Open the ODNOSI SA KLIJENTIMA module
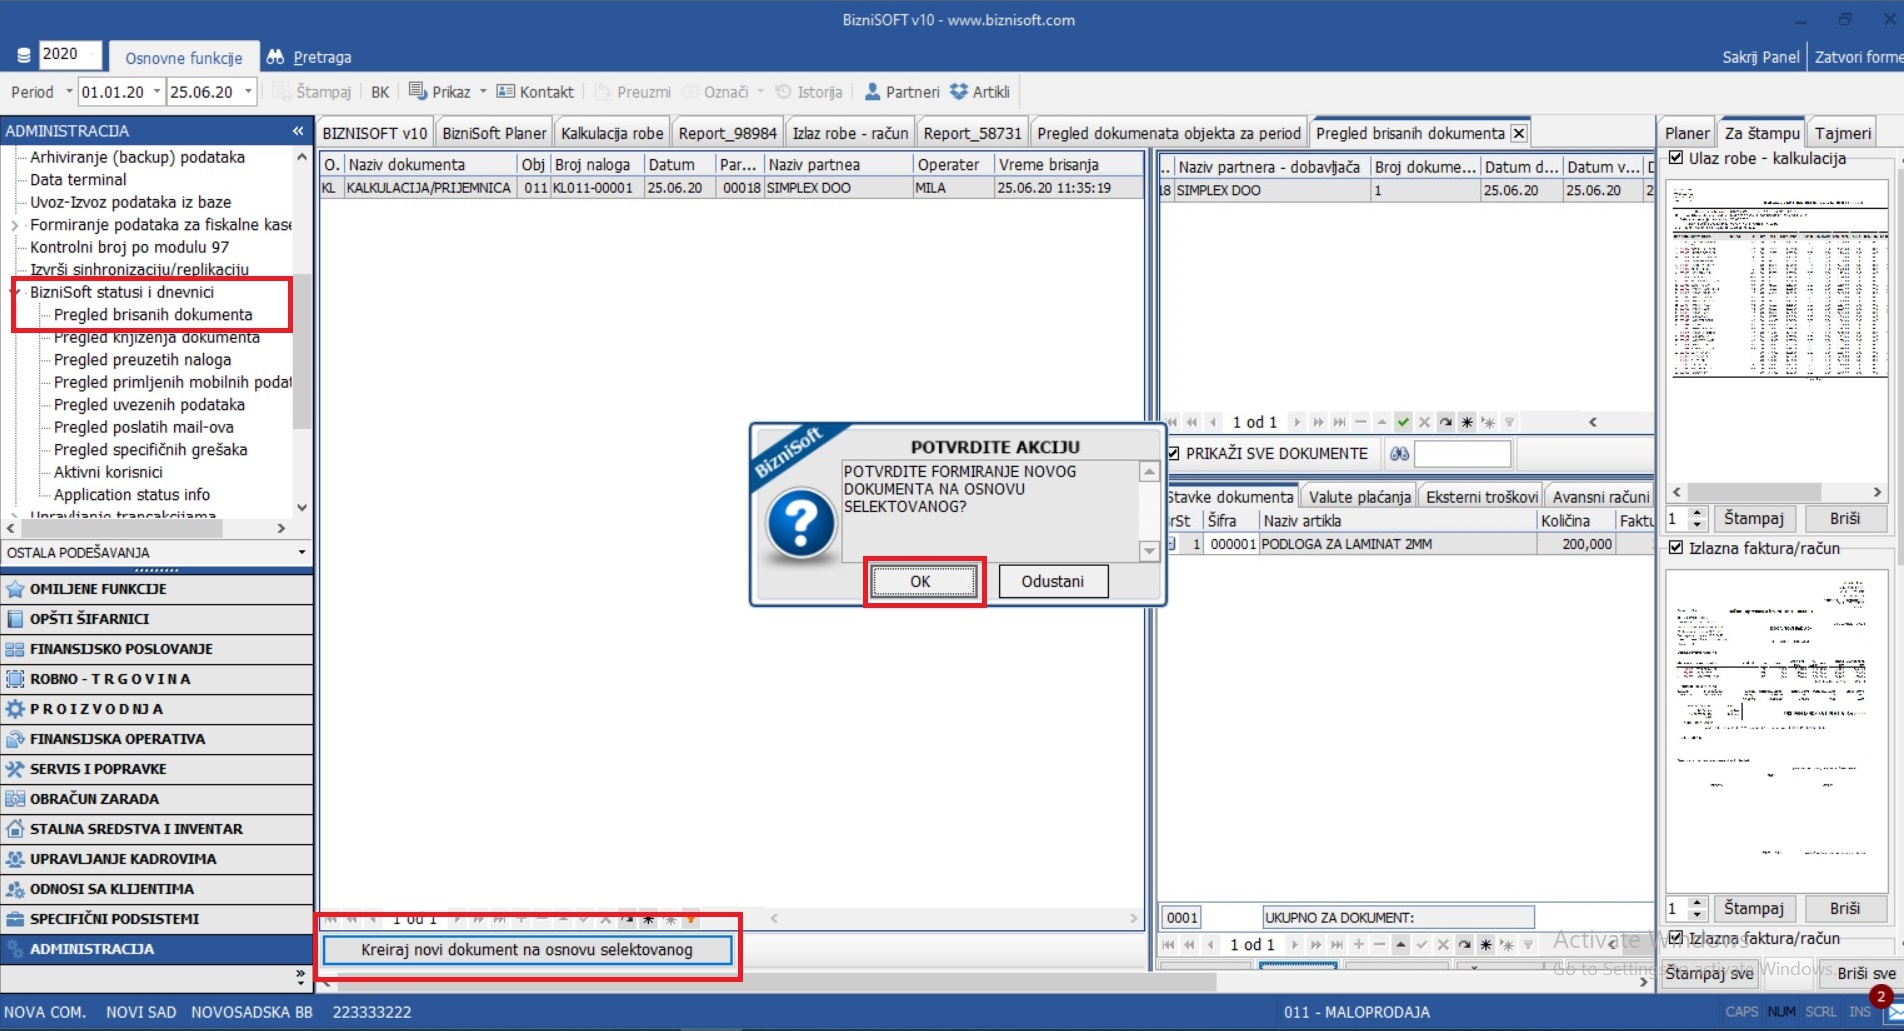The height and width of the screenshot is (1031, 1904). tap(157, 889)
